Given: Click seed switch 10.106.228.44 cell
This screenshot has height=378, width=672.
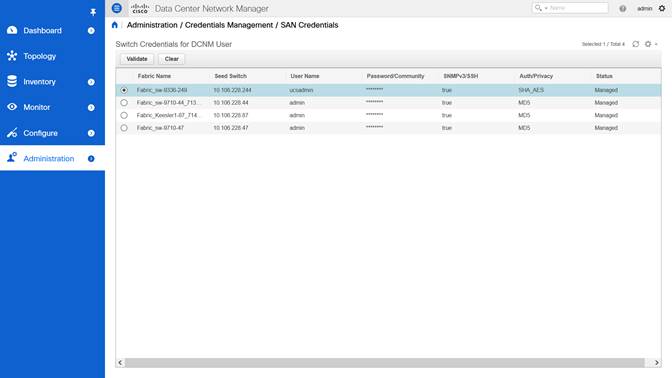Looking at the screenshot, I should tap(231, 103).
